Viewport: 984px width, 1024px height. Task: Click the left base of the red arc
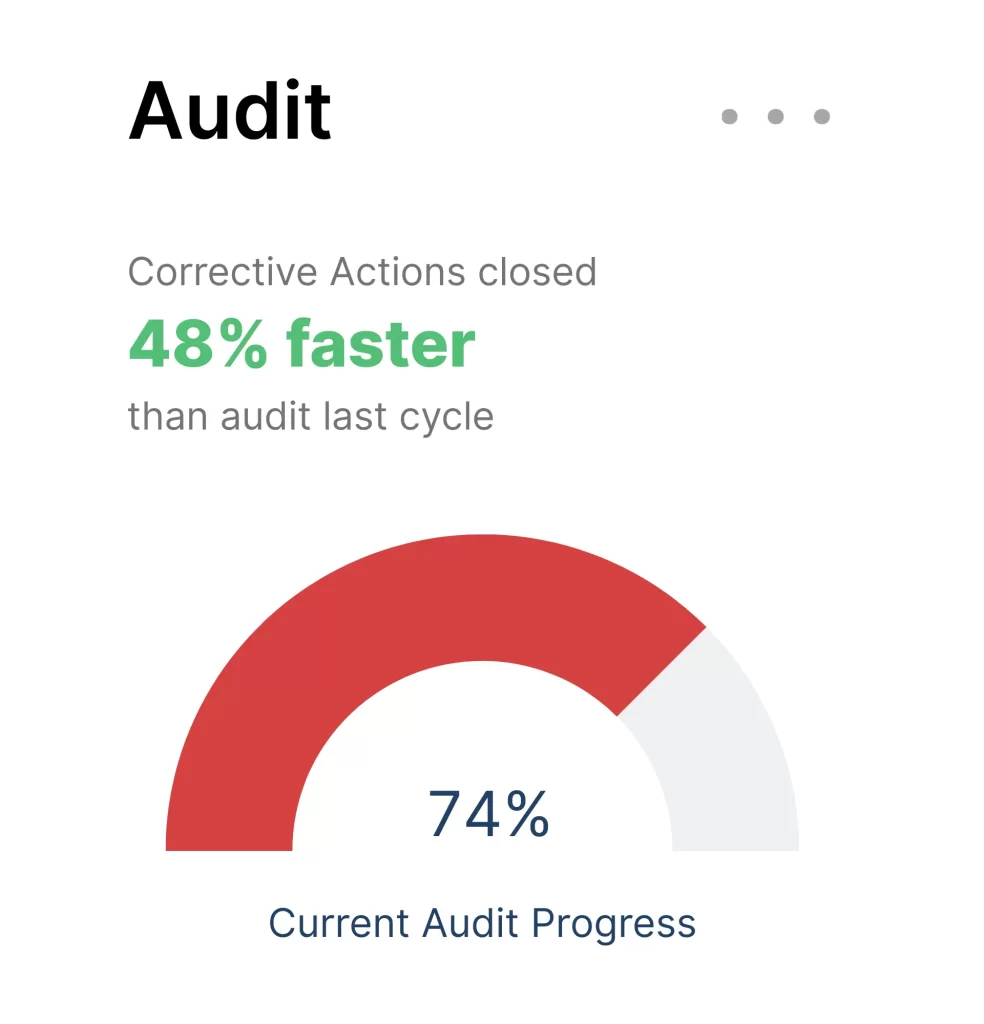(229, 839)
